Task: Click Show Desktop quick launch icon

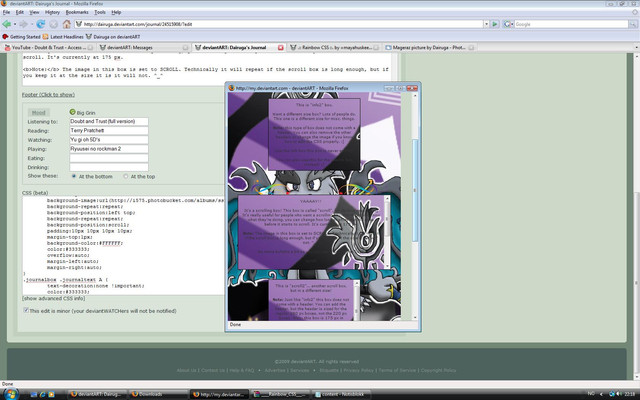Action: coord(33,394)
